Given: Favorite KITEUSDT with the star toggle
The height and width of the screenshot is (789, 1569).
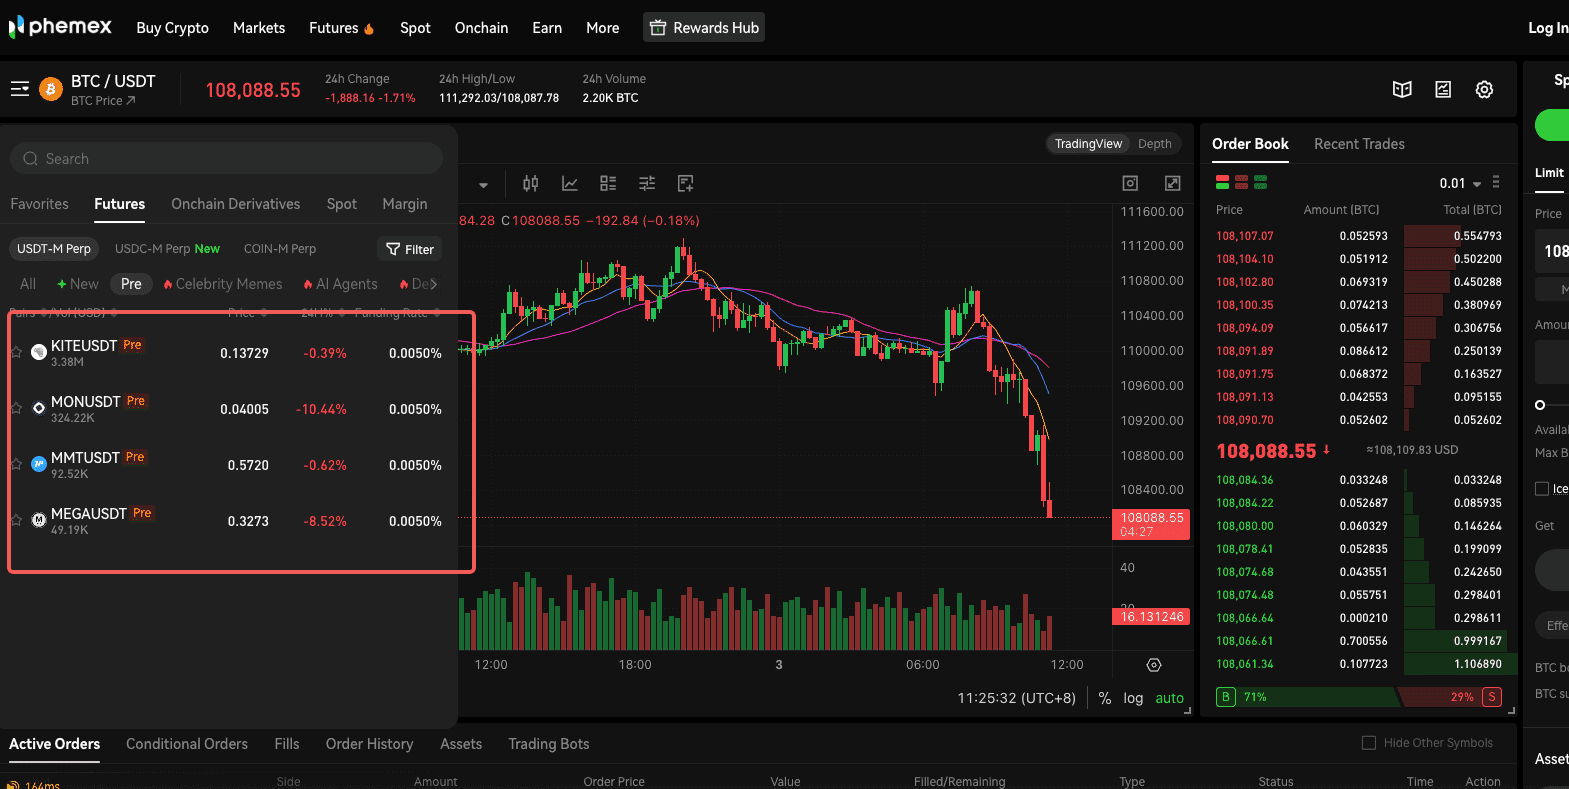Looking at the screenshot, I should pos(16,352).
